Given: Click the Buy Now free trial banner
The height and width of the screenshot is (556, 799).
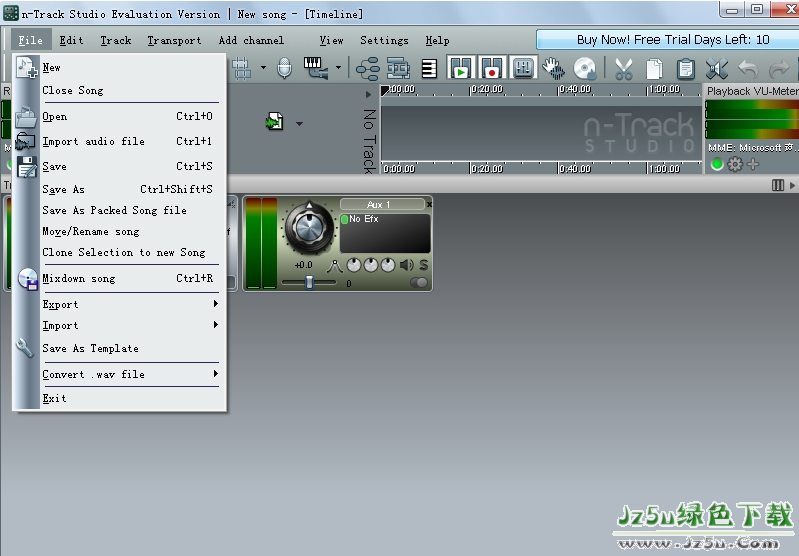Looking at the screenshot, I should (668, 40).
